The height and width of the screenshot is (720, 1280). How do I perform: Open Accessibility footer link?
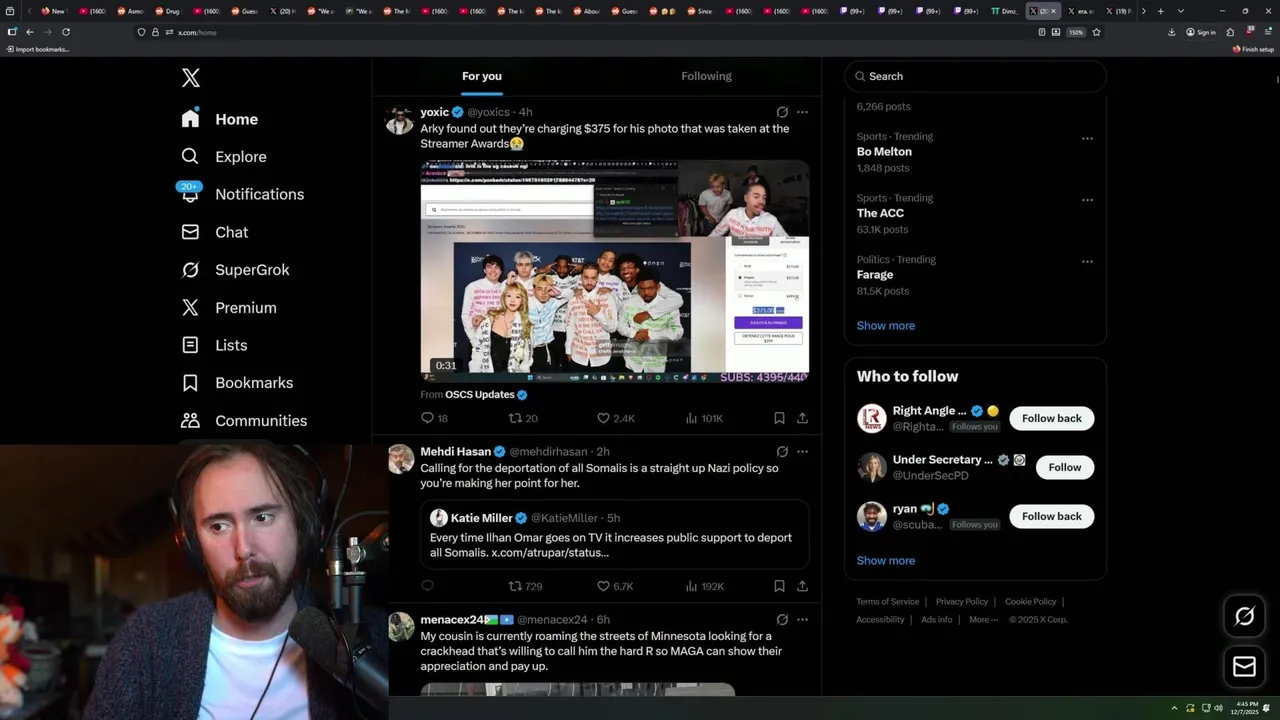click(880, 619)
